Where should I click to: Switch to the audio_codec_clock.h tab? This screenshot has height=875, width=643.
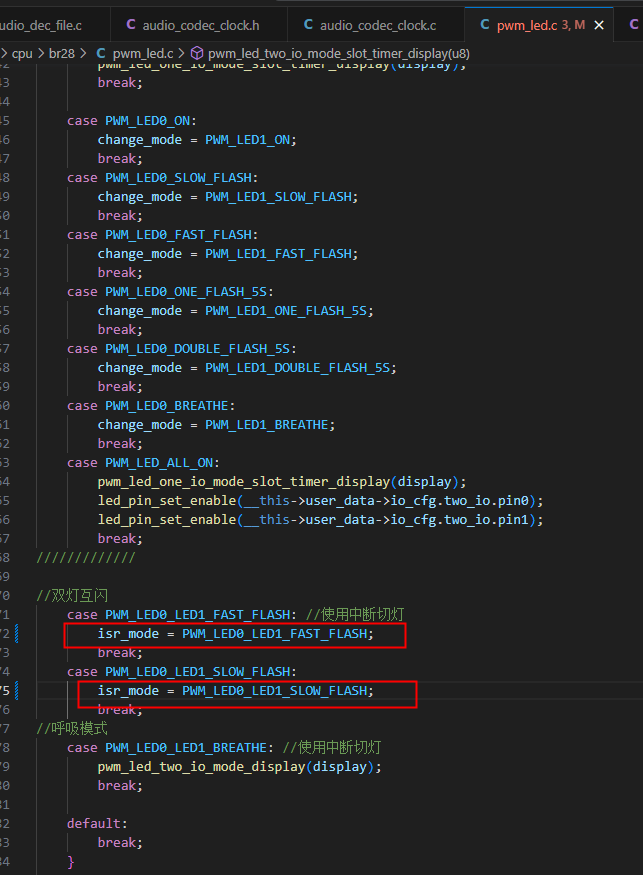point(199,25)
